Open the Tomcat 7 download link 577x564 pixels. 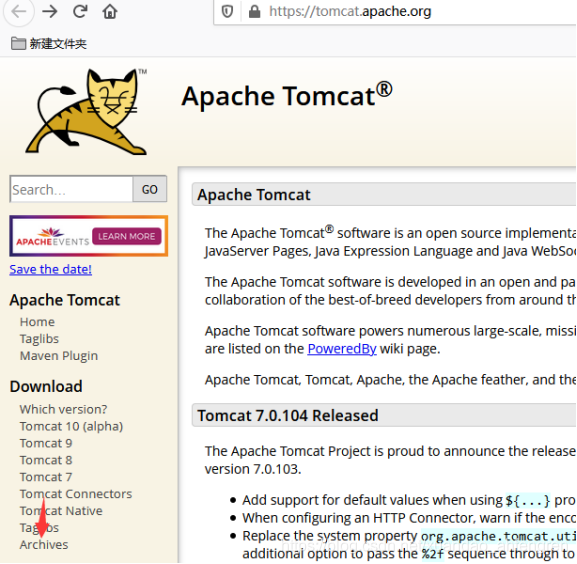pos(46,477)
